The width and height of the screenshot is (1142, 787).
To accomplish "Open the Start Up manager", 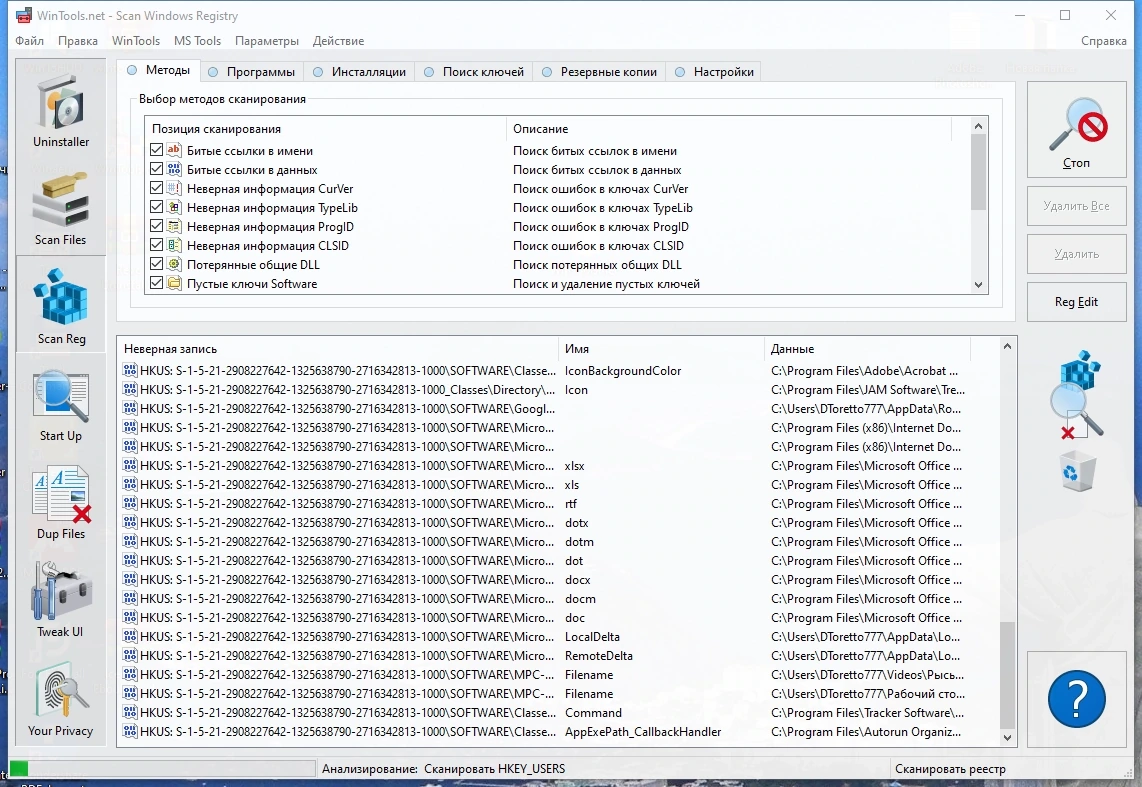I will [60, 405].
